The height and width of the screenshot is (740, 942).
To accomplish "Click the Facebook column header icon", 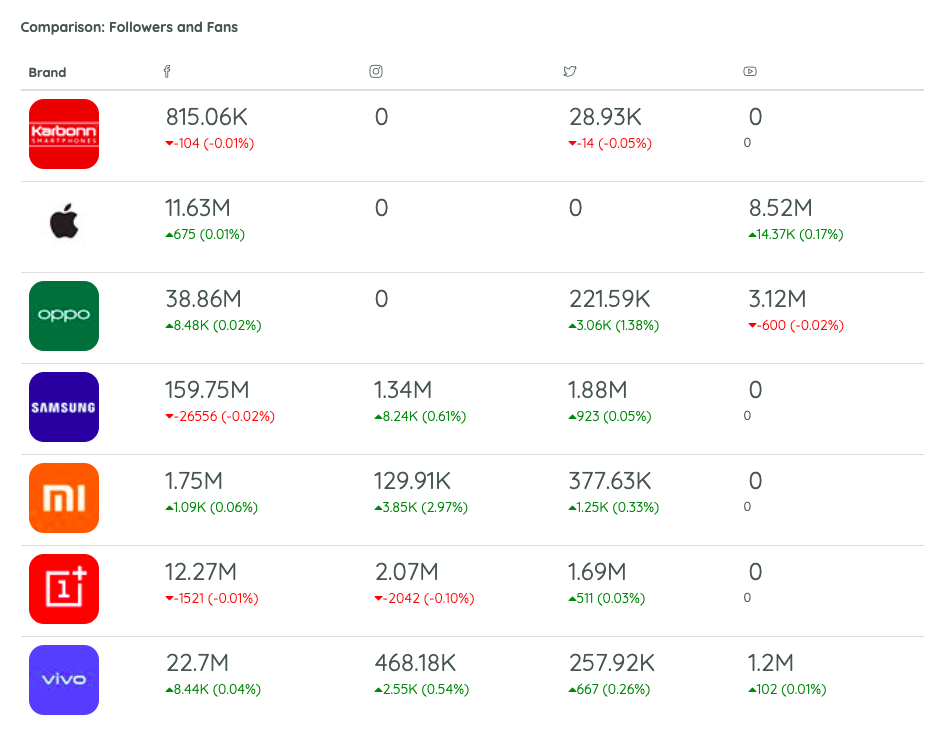I will 167,71.
